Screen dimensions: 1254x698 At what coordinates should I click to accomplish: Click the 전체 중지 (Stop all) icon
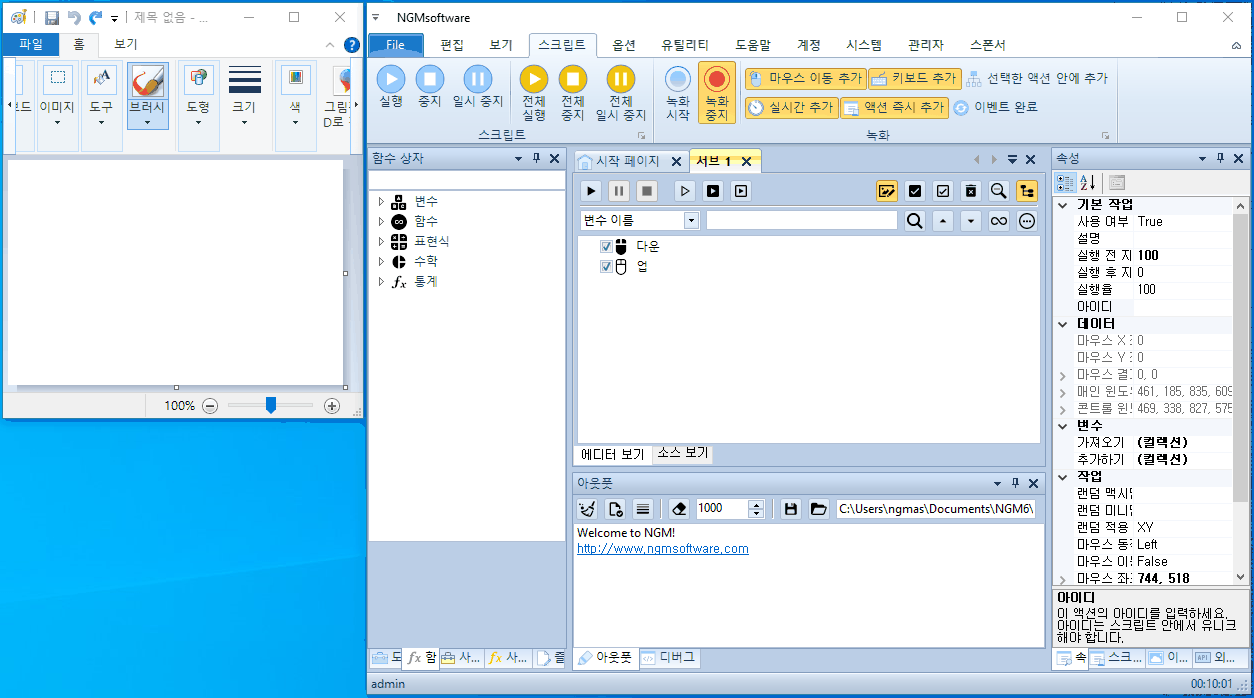pos(572,79)
